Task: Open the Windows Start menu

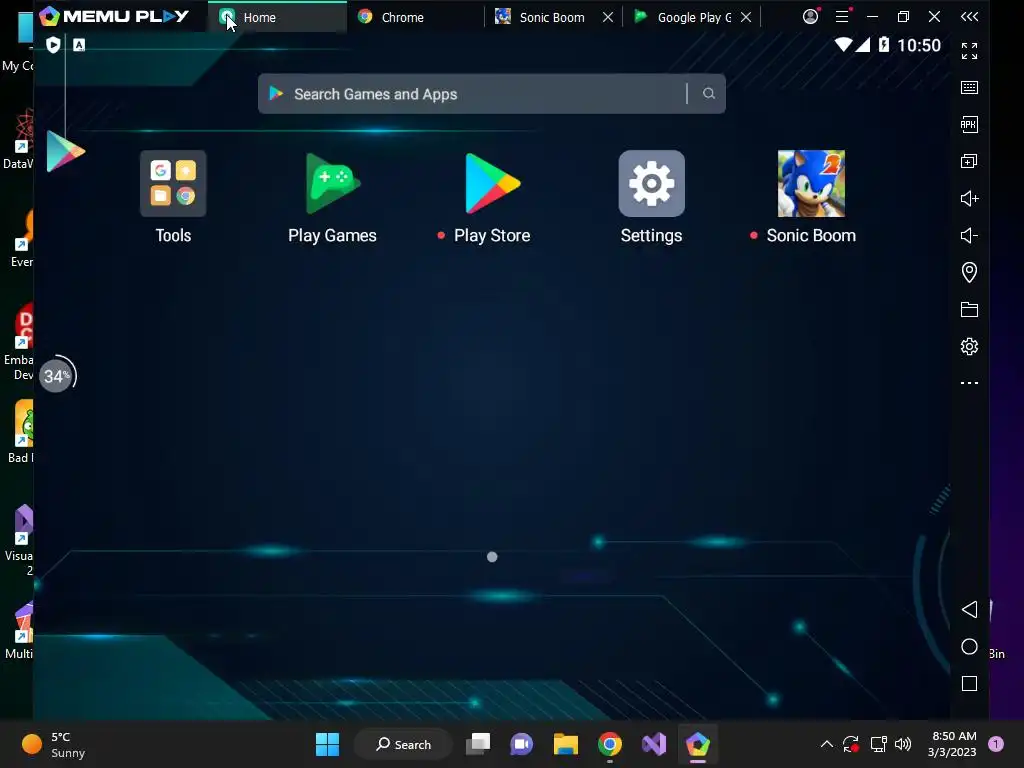Action: 327,744
